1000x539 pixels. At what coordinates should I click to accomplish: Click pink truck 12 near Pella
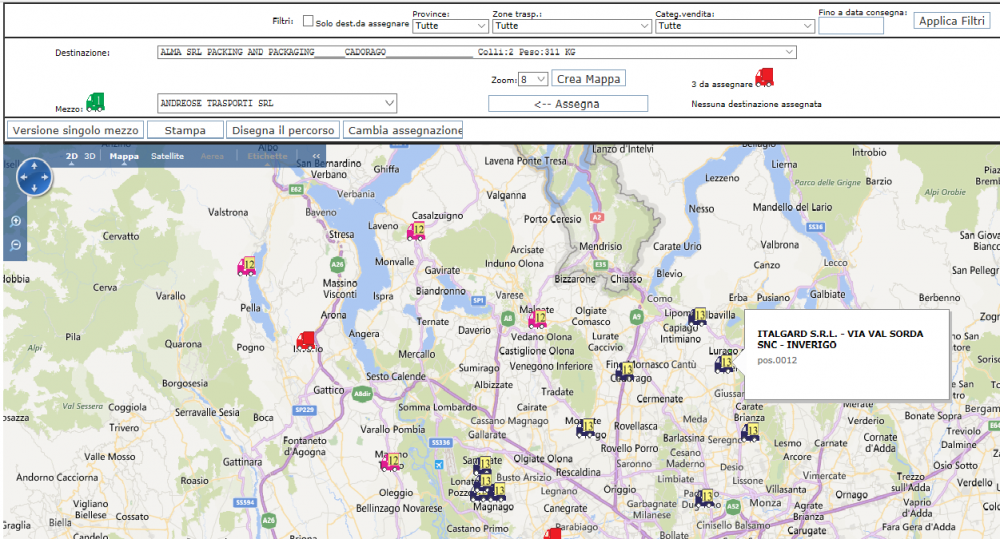pyautogui.click(x=247, y=266)
